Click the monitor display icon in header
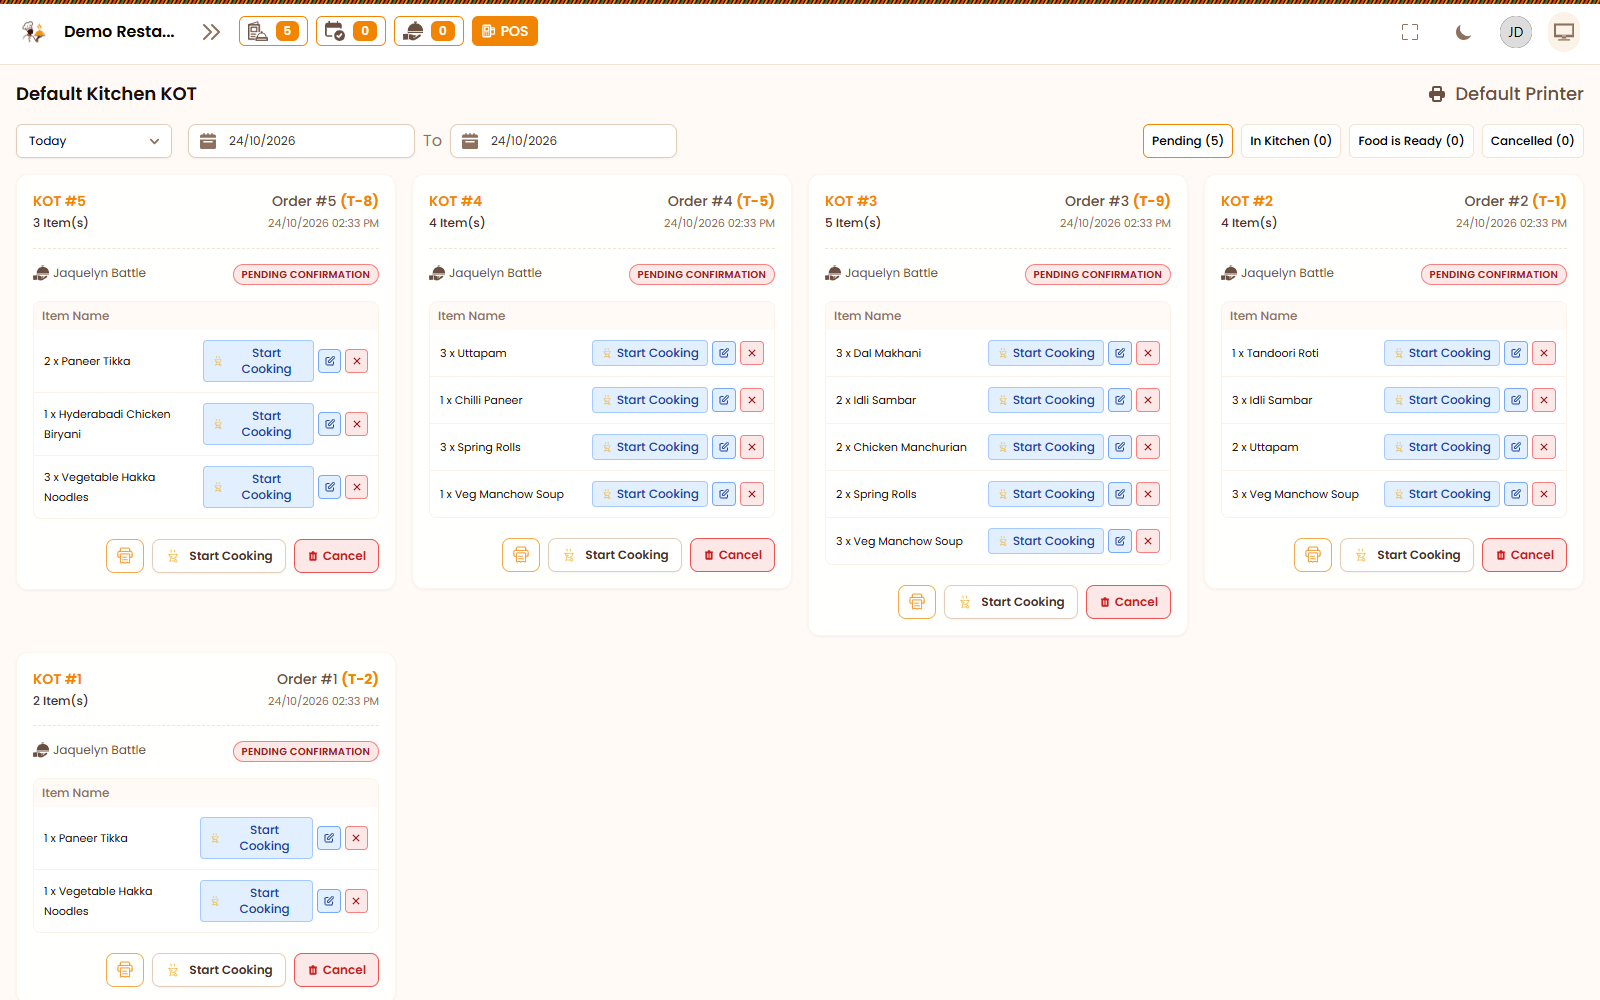The height and width of the screenshot is (1000, 1600). click(1564, 32)
